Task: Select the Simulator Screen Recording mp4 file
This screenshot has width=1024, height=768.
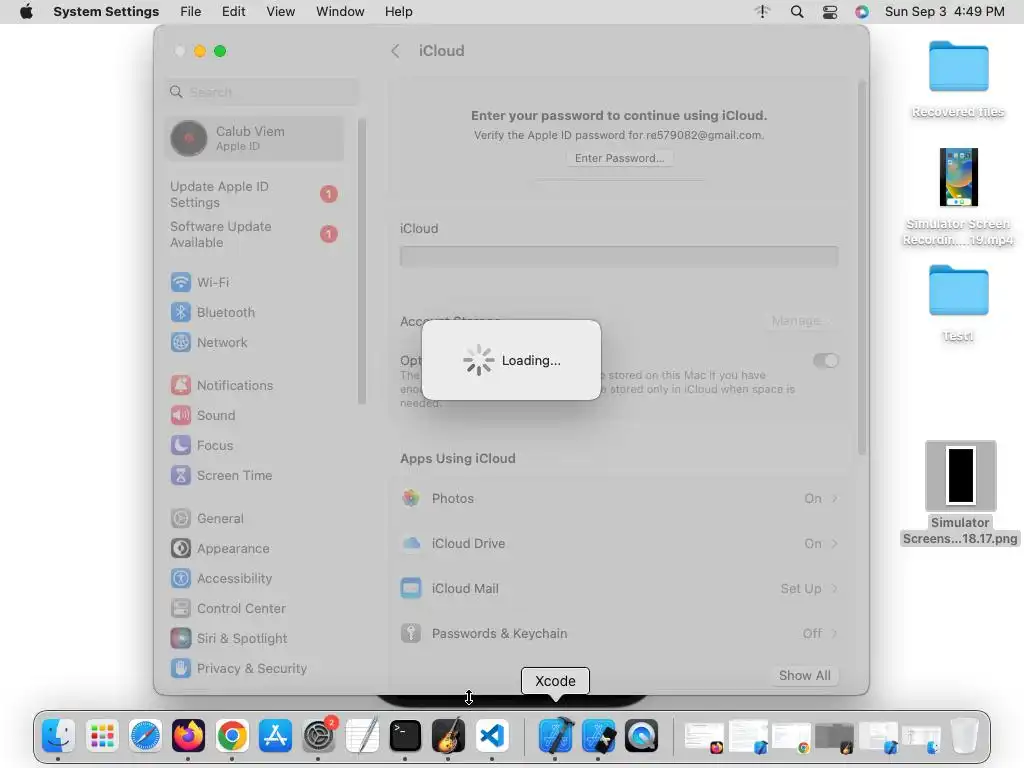Action: [x=958, y=197]
